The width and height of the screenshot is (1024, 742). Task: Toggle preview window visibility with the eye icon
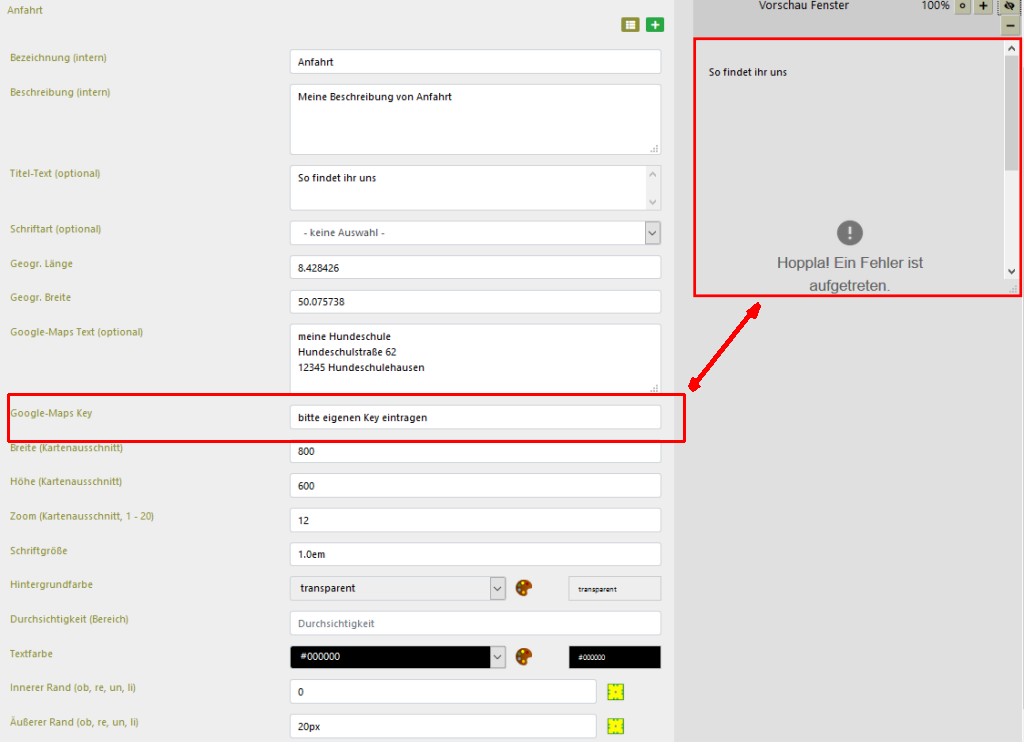1009,6
